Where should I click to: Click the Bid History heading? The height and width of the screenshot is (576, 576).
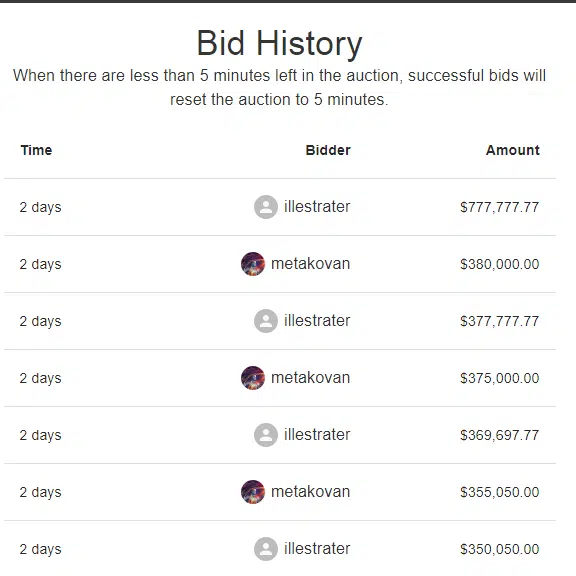pyautogui.click(x=280, y=43)
